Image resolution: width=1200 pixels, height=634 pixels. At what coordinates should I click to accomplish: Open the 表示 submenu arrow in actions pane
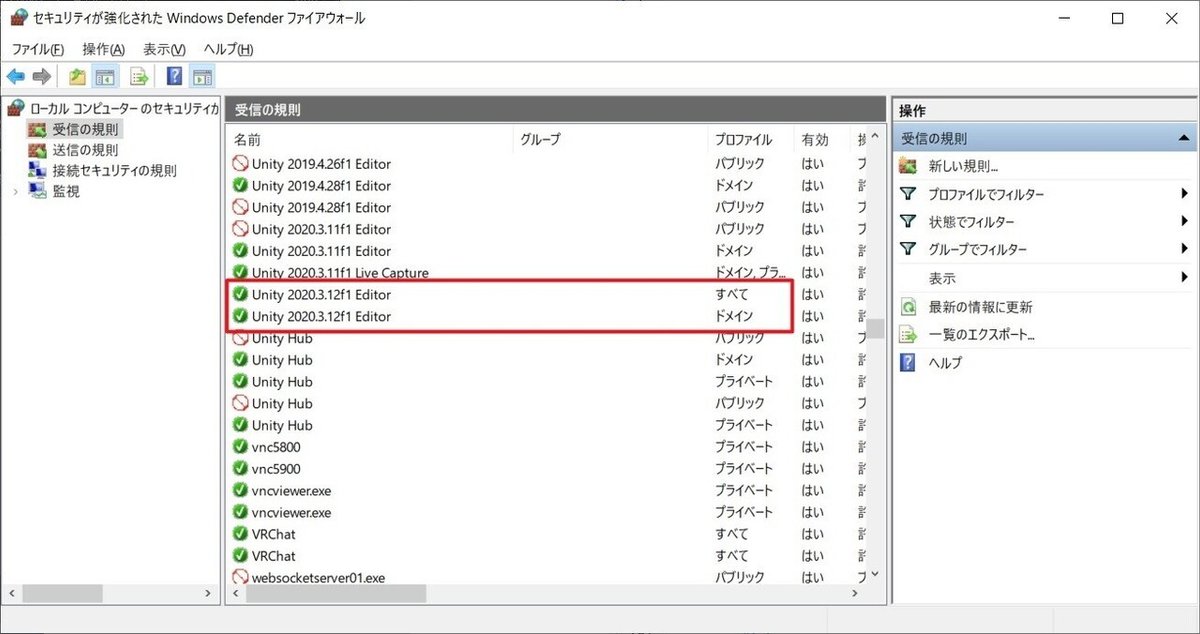(x=1184, y=278)
